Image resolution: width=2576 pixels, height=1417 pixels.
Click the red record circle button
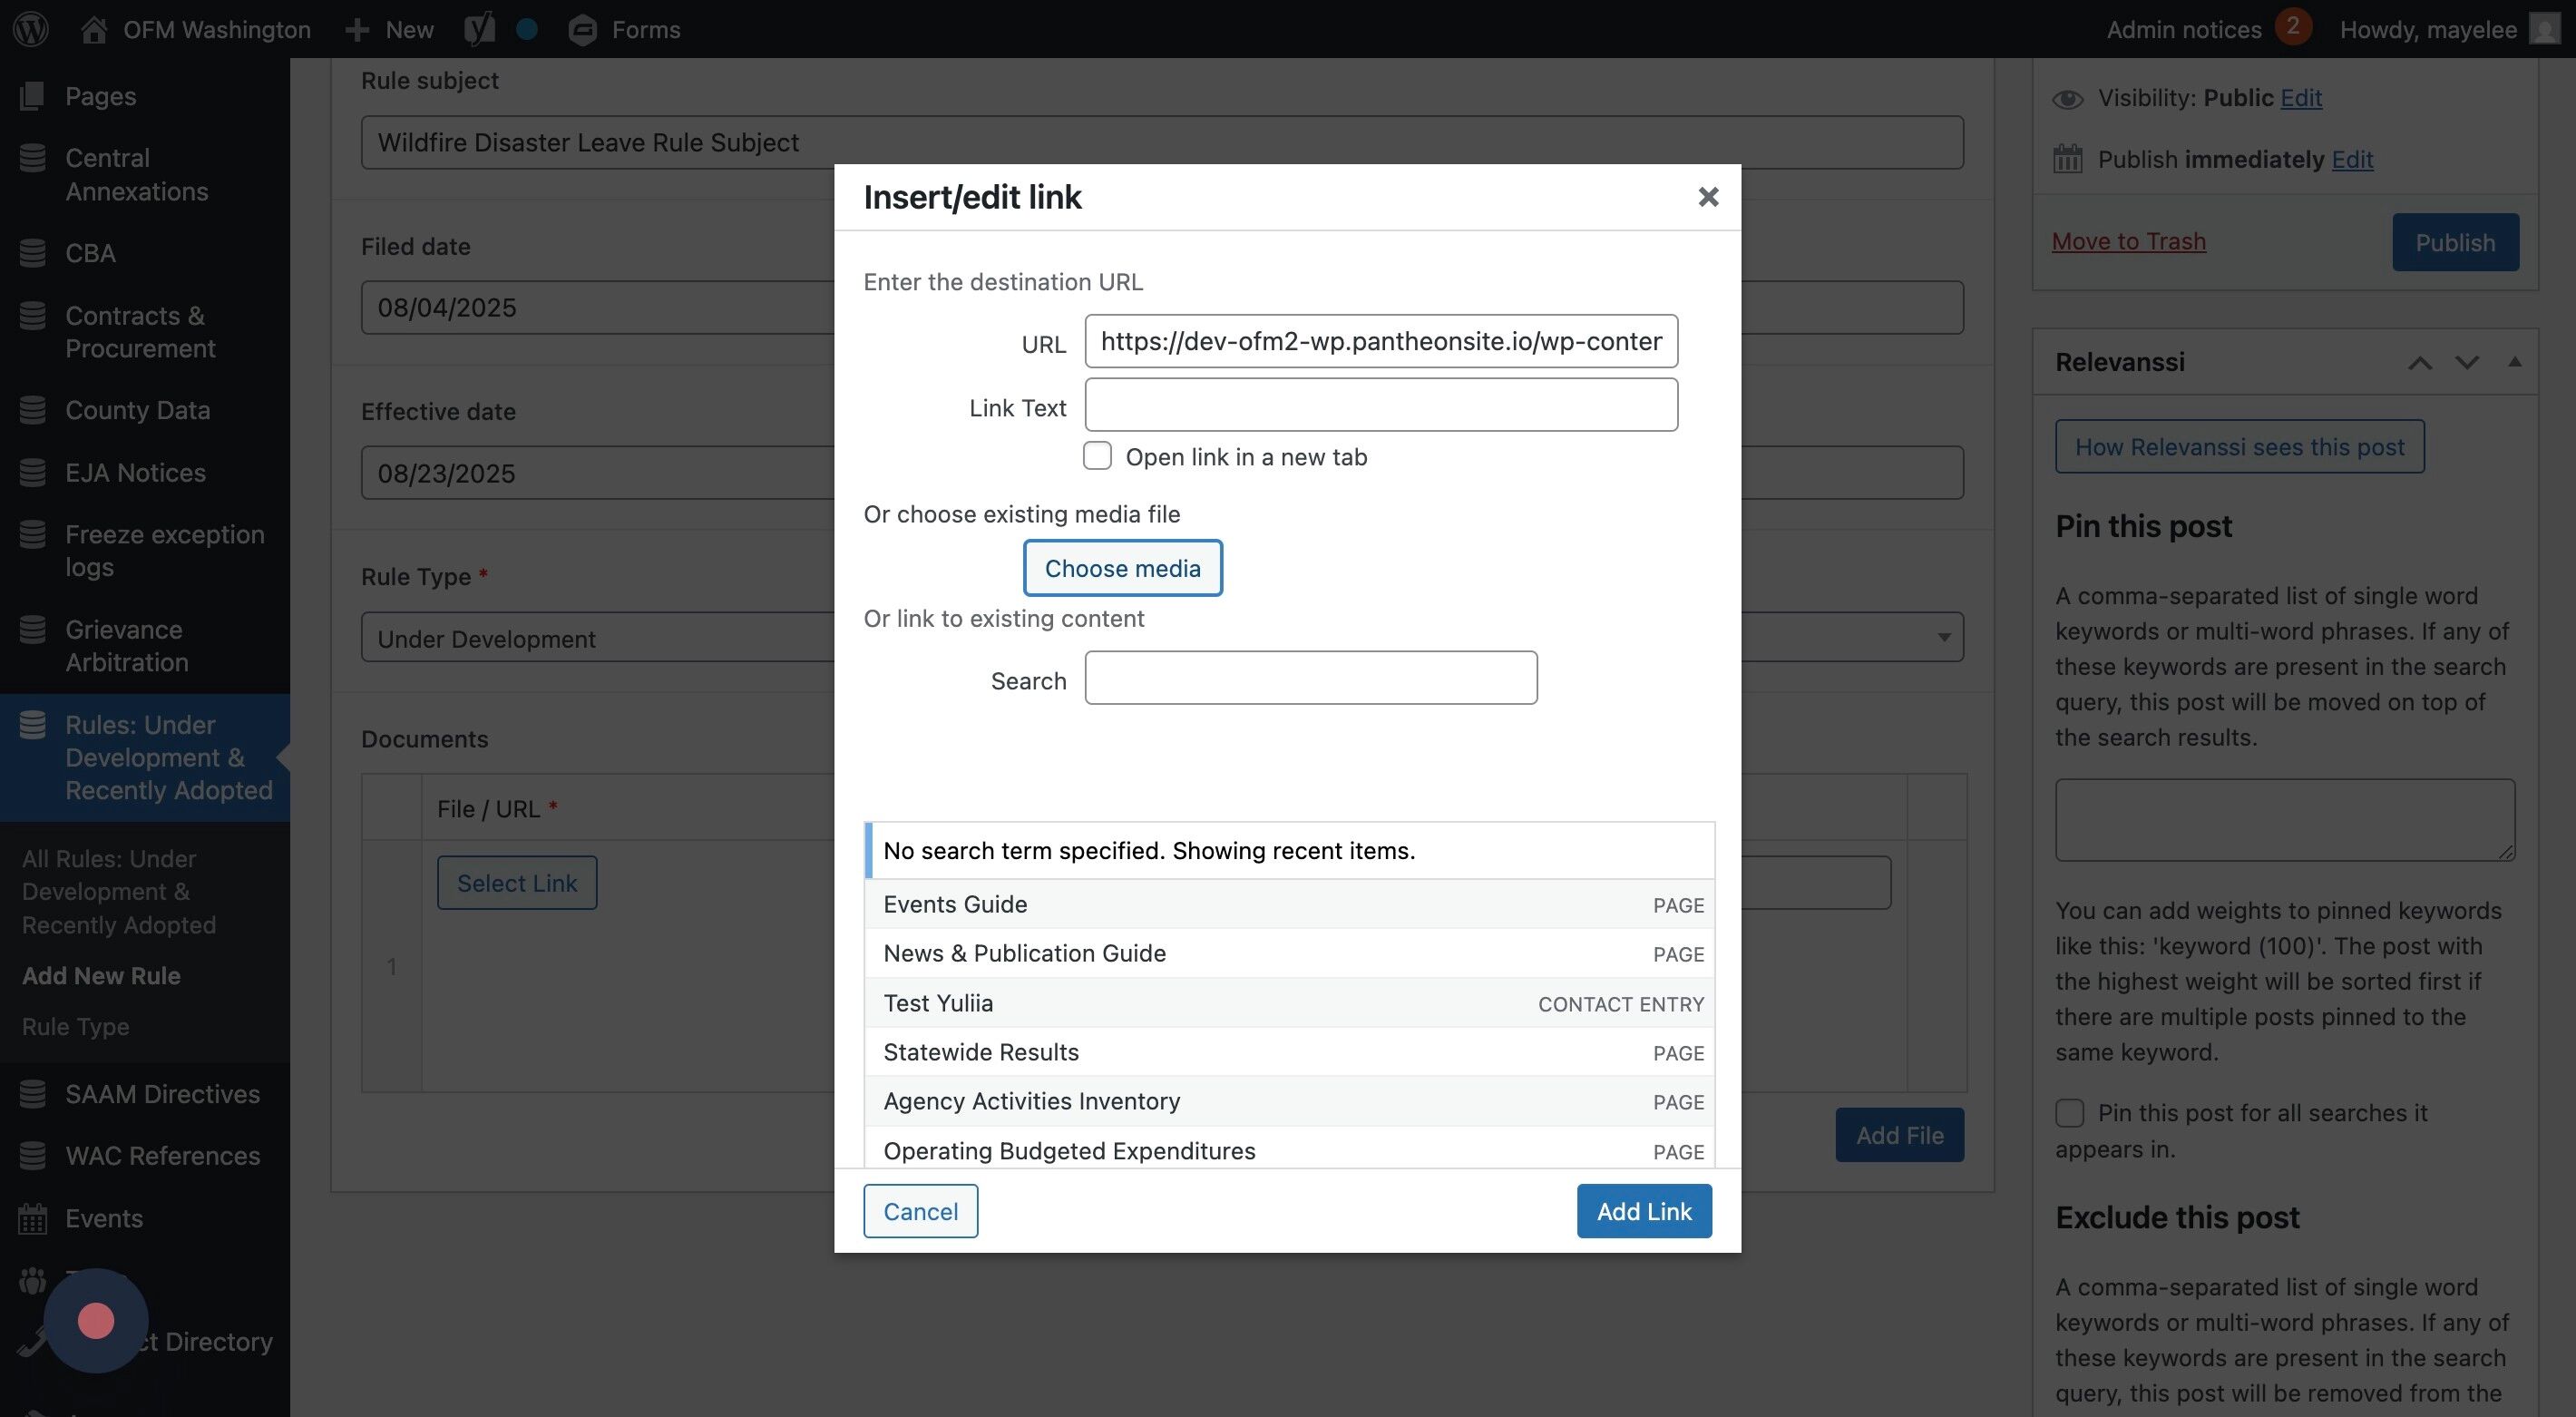(96, 1320)
